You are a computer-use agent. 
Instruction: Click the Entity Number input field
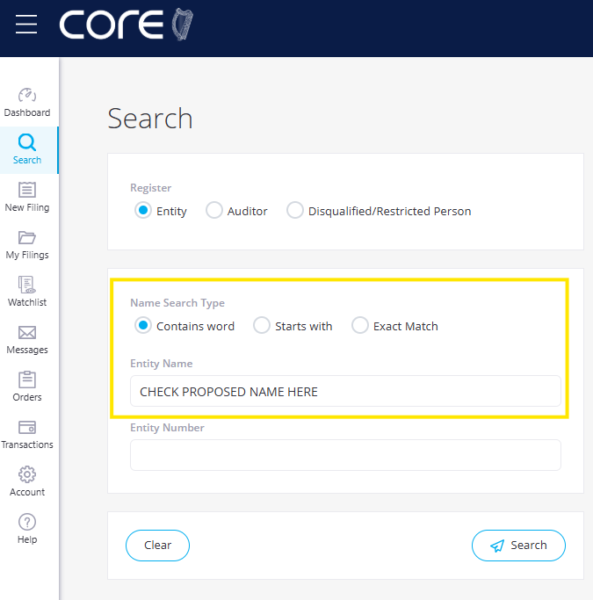pyautogui.click(x=345, y=455)
